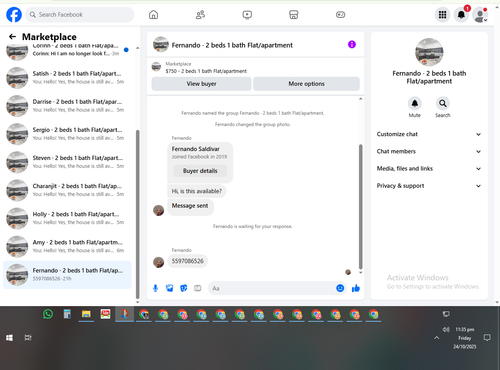This screenshot has width=500, height=370.
Task: Click the listing photo in the right panel
Action: click(429, 52)
